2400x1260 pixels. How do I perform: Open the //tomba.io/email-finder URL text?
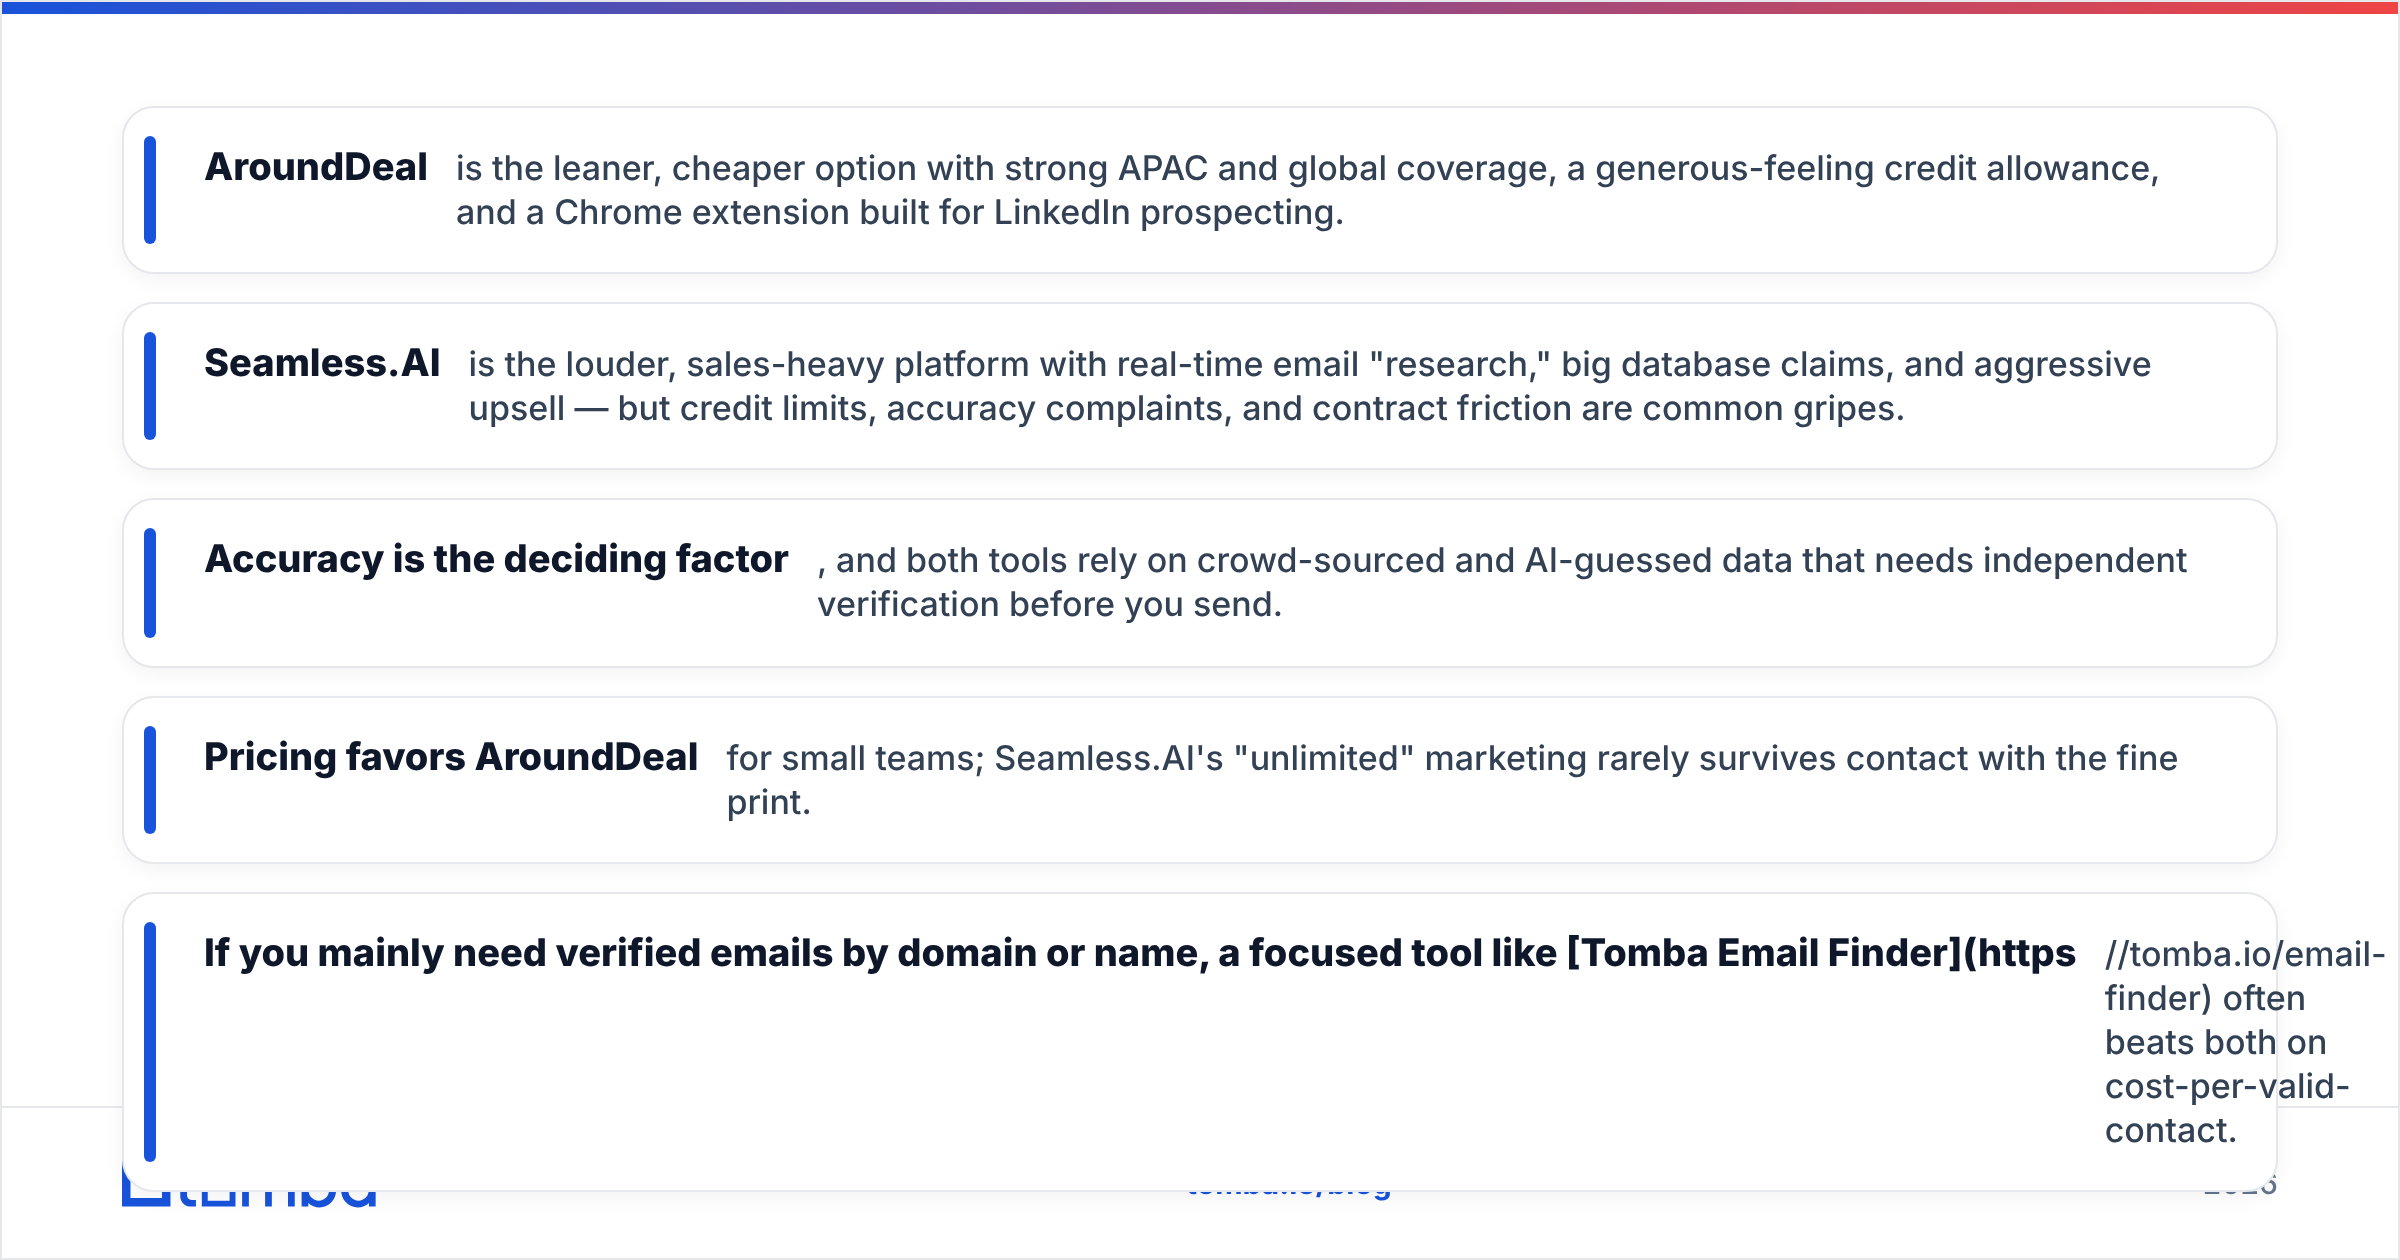[2245, 976]
